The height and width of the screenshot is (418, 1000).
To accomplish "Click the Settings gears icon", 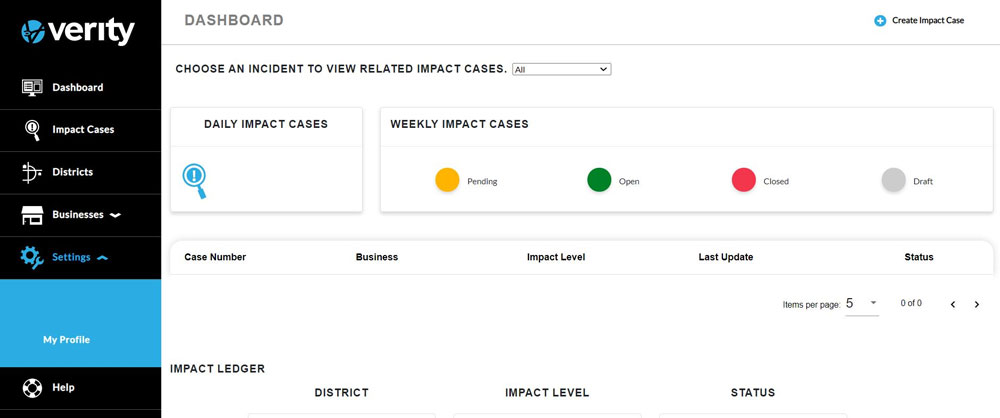I will (32, 257).
